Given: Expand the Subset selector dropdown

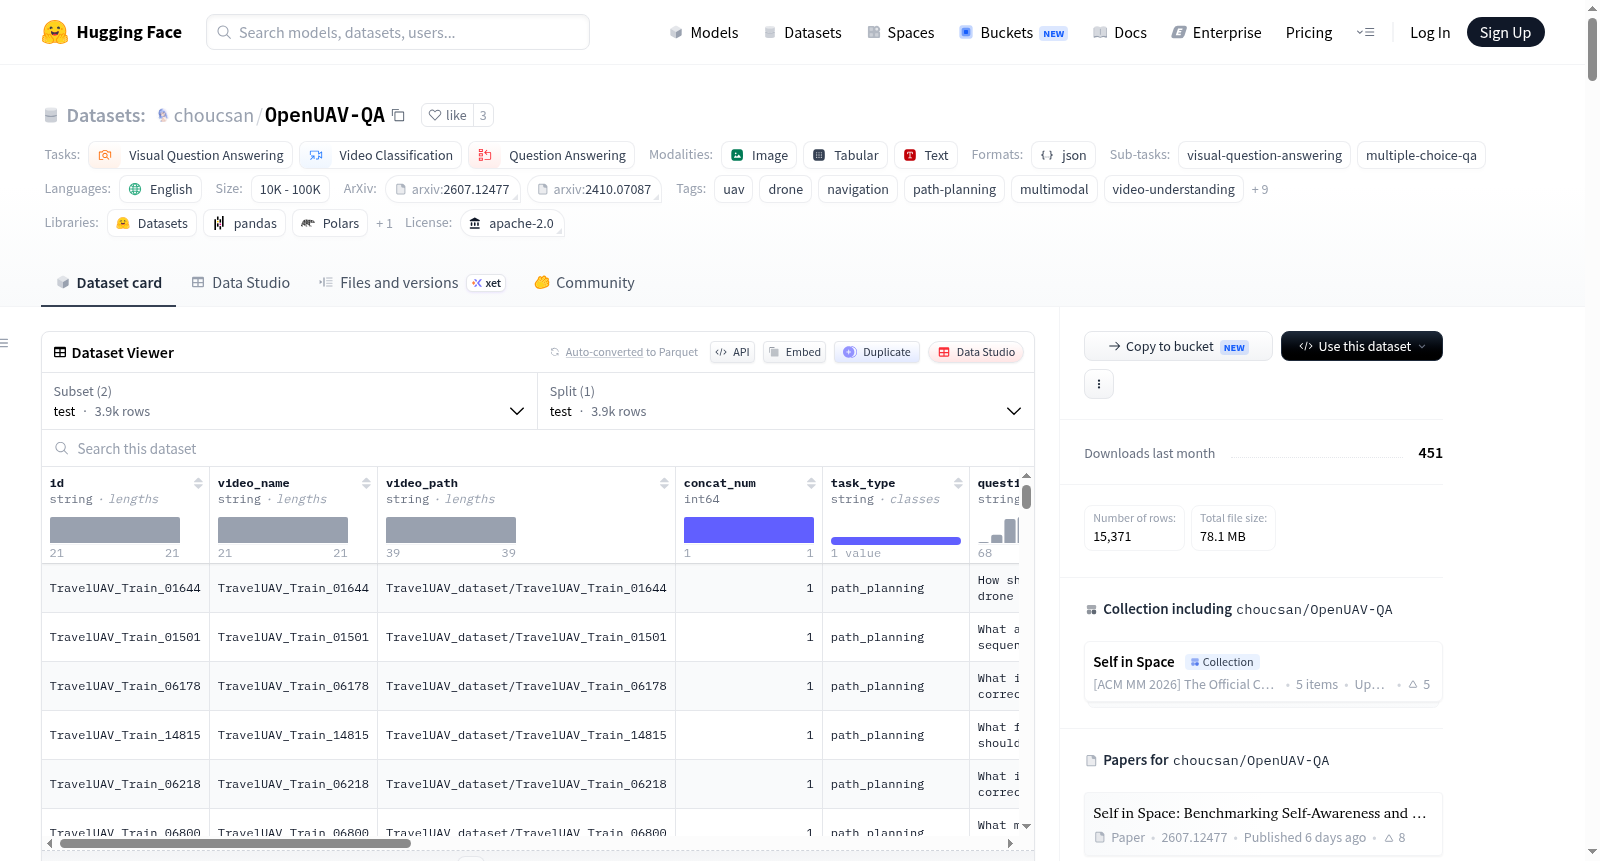Looking at the screenshot, I should (x=290, y=401).
